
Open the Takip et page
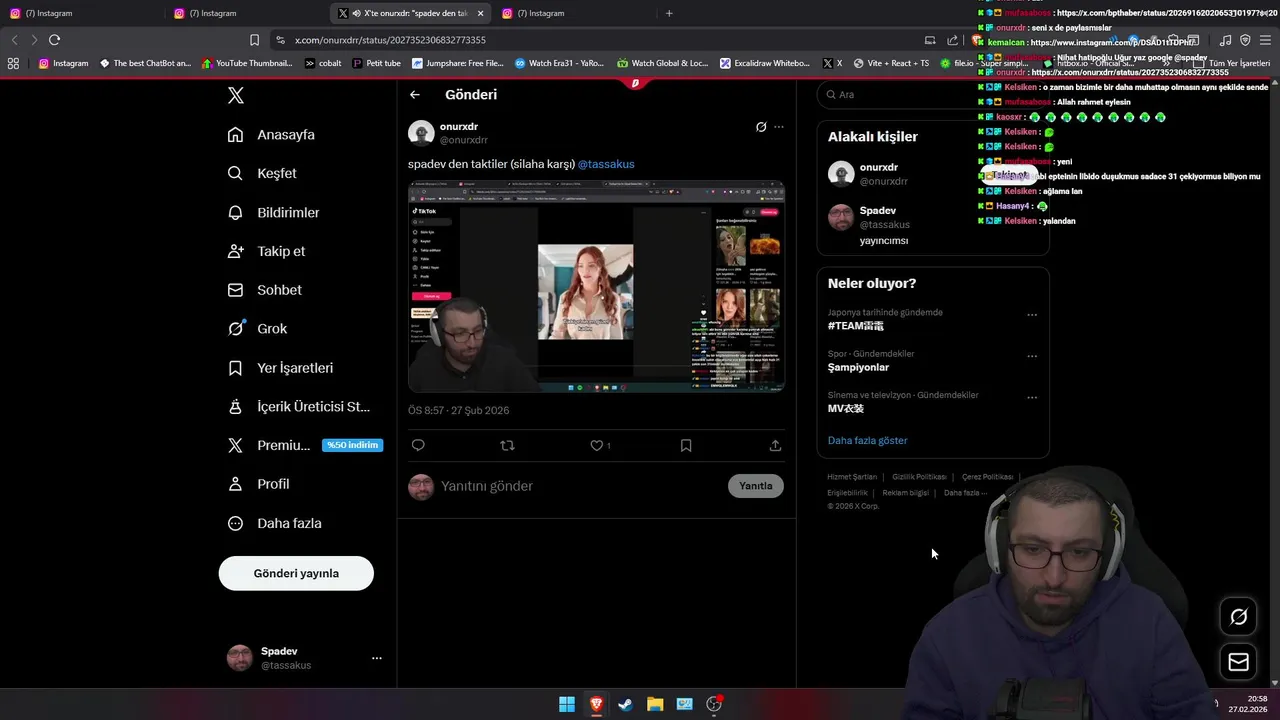pos(267,251)
